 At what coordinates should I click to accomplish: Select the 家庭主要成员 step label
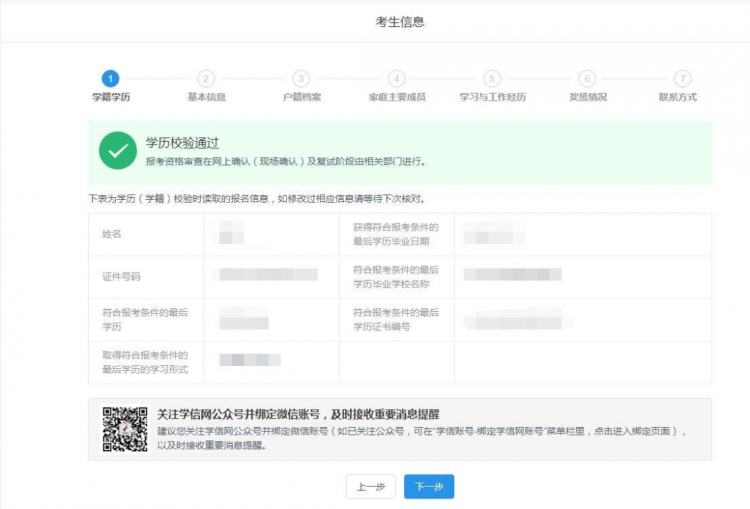click(x=397, y=97)
